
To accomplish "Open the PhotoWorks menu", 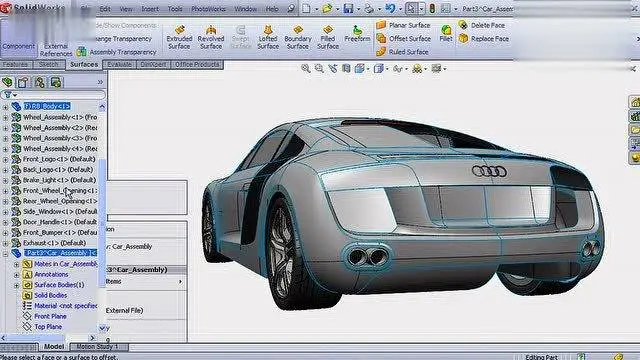I will point(208,9).
